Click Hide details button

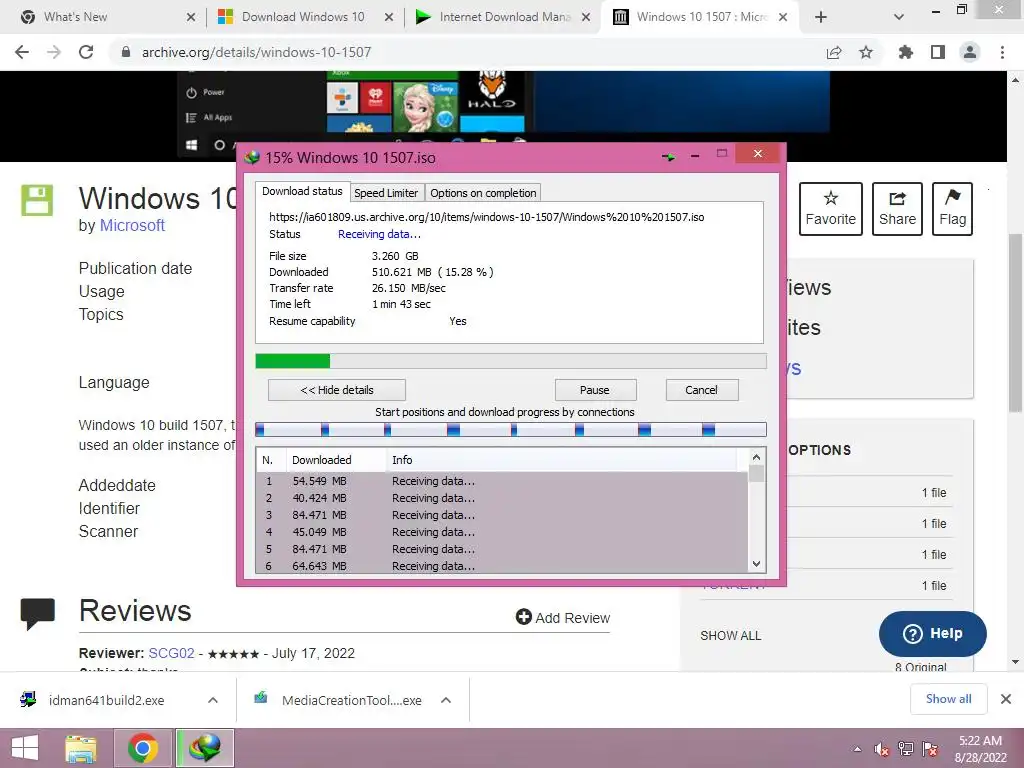(x=337, y=390)
